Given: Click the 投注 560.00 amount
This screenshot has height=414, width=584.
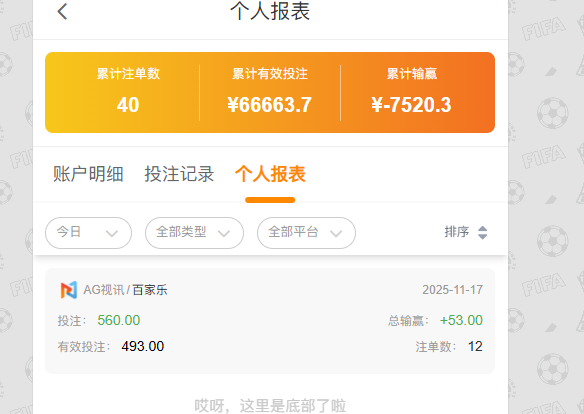Looking at the screenshot, I should point(119,321).
